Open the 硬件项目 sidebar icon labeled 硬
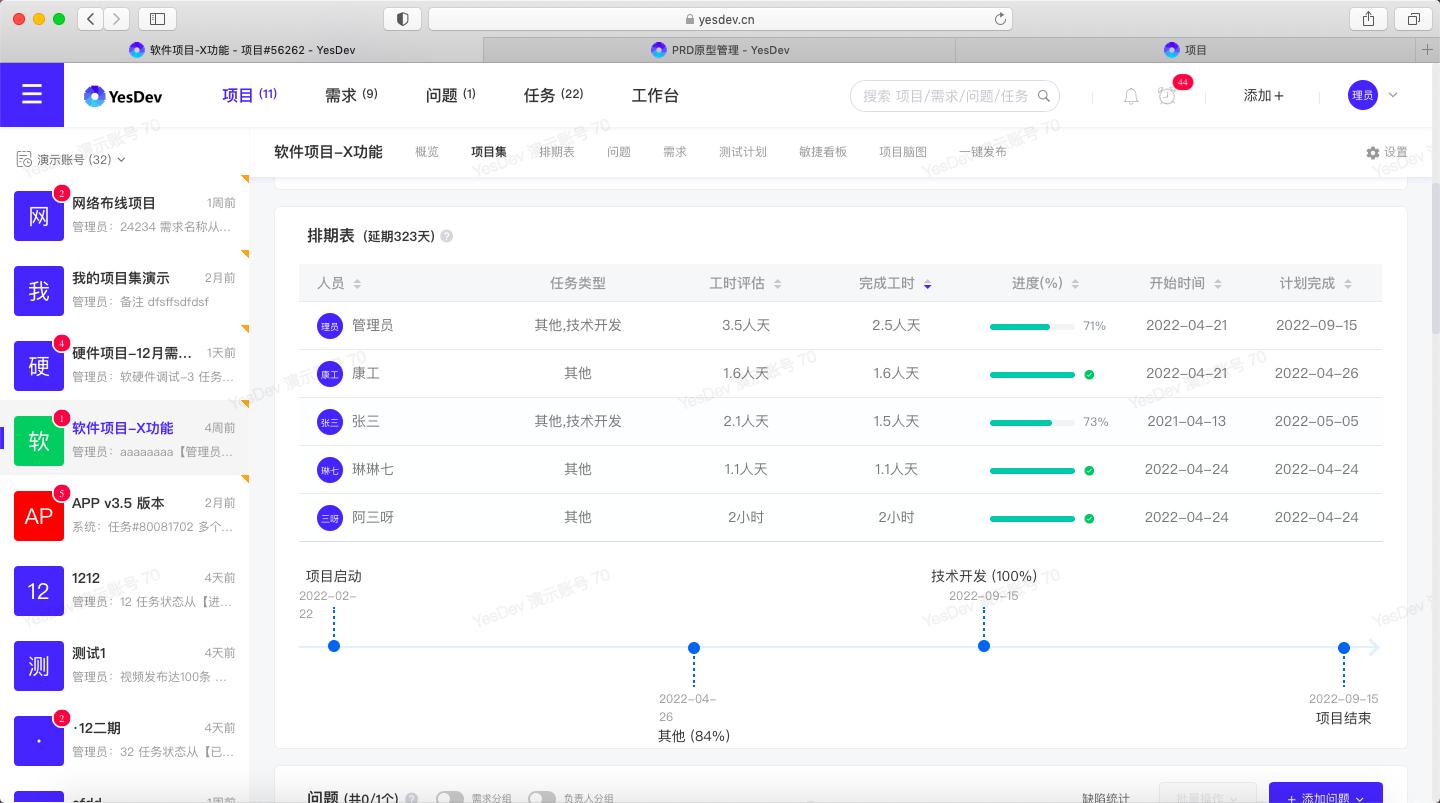Screen dimensions: 1440x803 click(39, 366)
